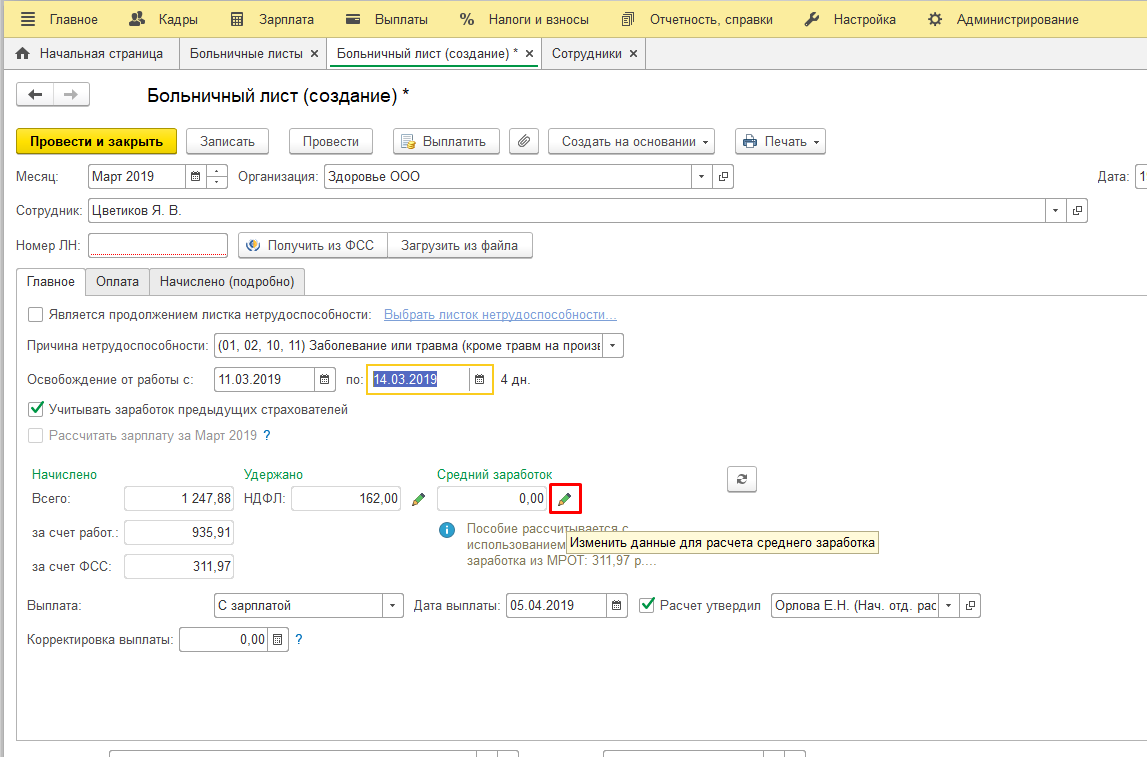Click the Номер ЛН input field
This screenshot has width=1147, height=757.
tap(158, 245)
